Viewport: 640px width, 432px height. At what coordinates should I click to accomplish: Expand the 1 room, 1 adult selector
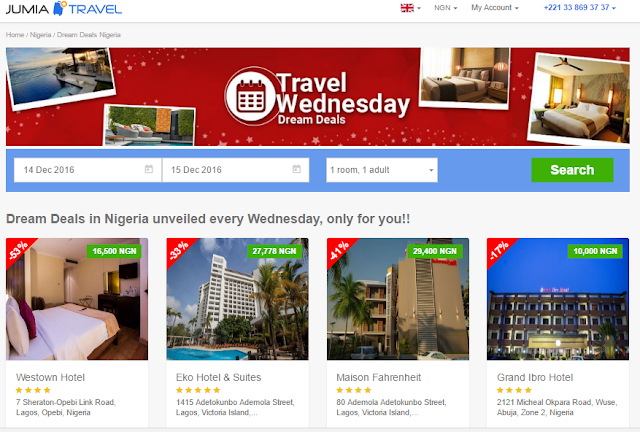tap(382, 170)
